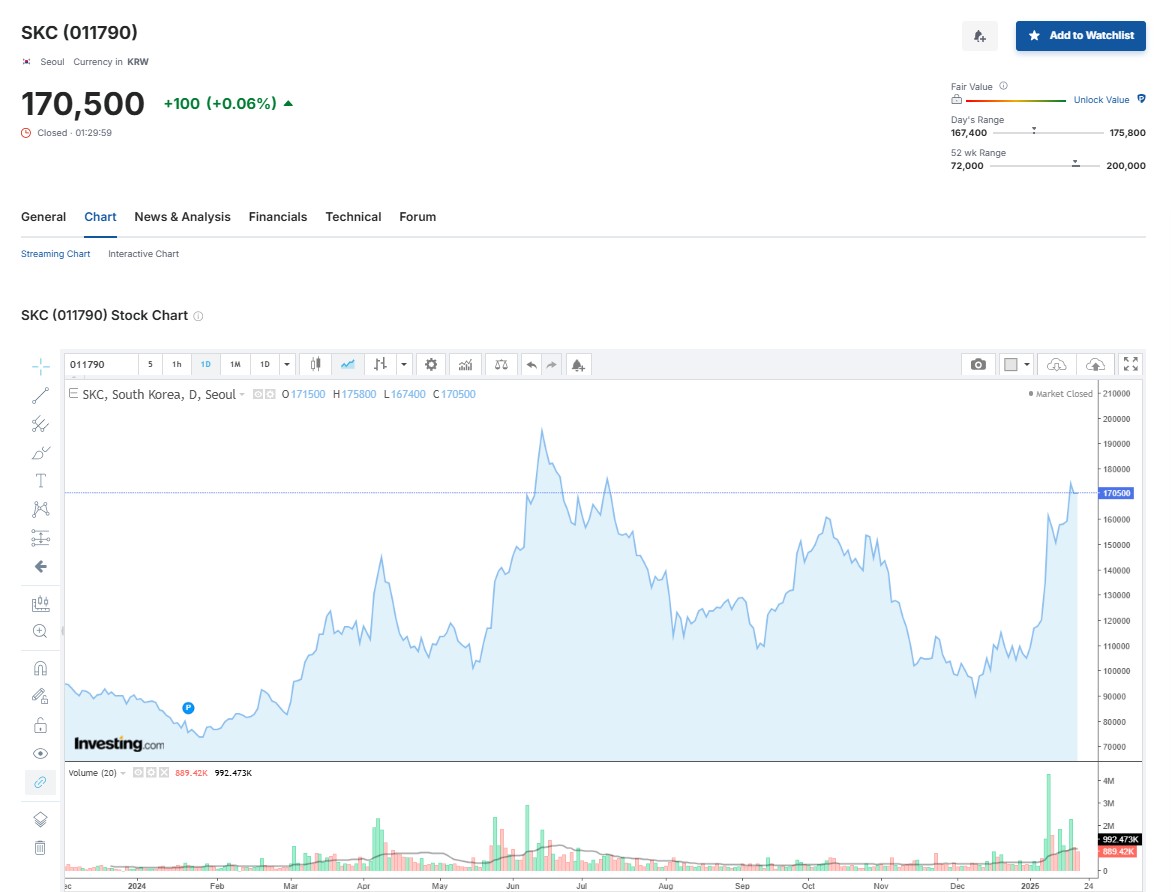Click the back arrow in drawing sidebar
1171x892 pixels.
[40, 566]
